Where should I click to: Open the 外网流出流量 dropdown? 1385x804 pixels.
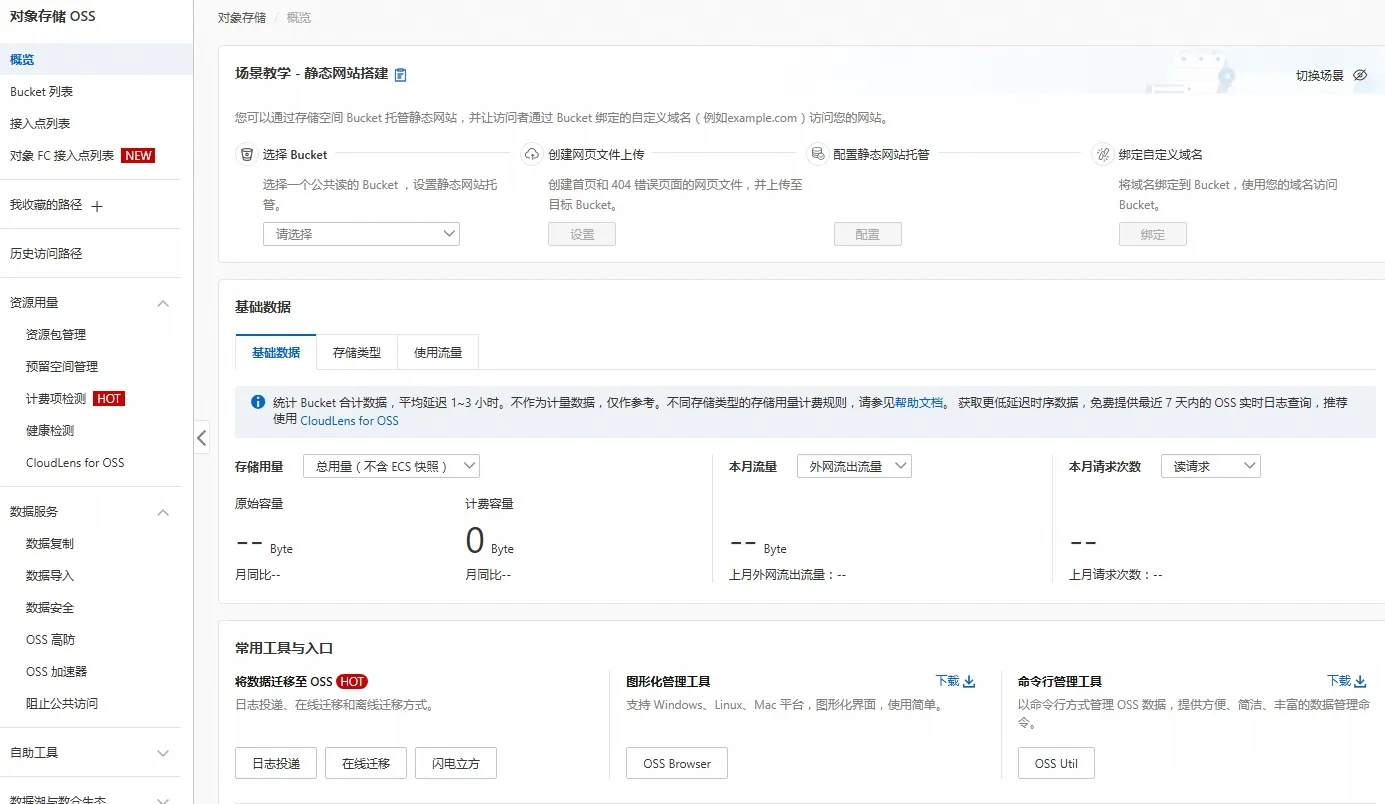click(x=854, y=466)
